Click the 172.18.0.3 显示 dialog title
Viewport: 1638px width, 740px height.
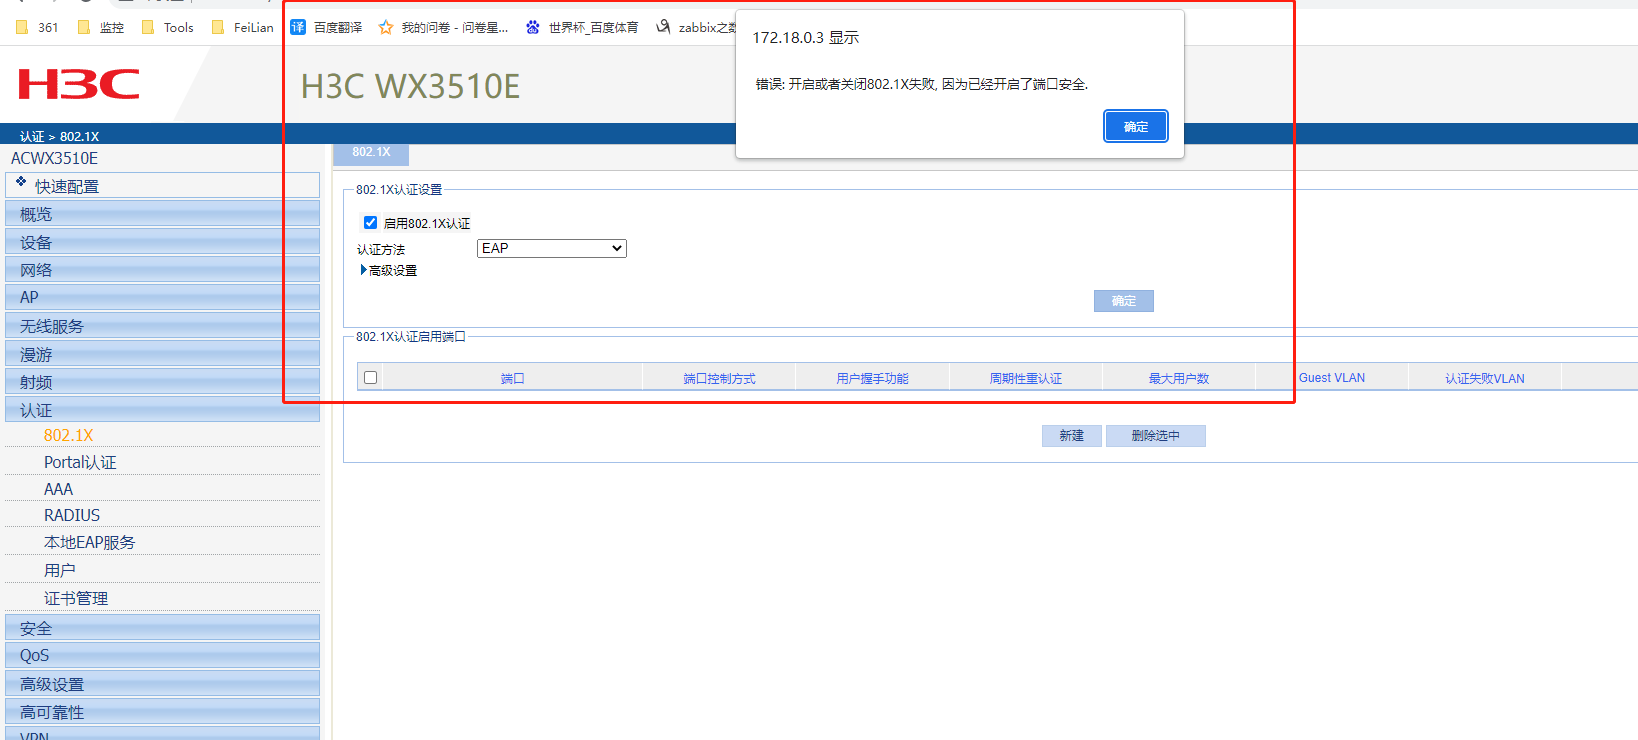tap(805, 37)
